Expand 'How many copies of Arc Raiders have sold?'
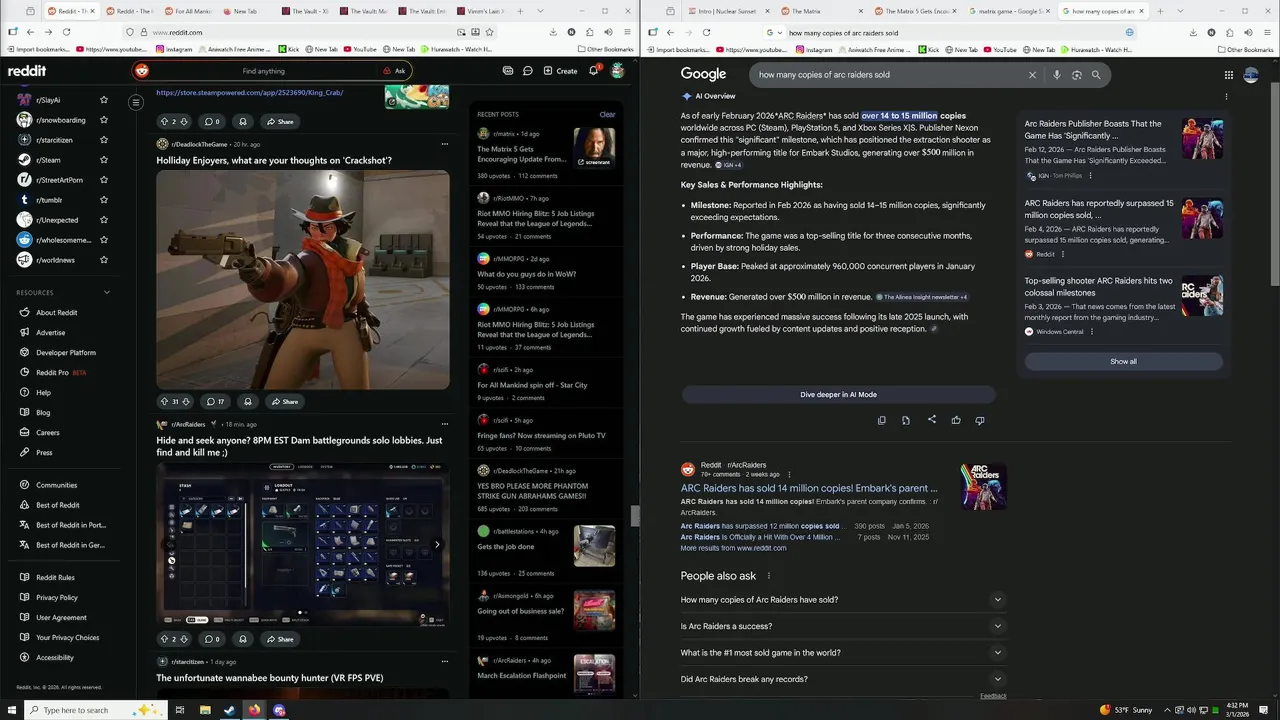Screen dimensions: 1280x720 pyautogui.click(x=843, y=600)
